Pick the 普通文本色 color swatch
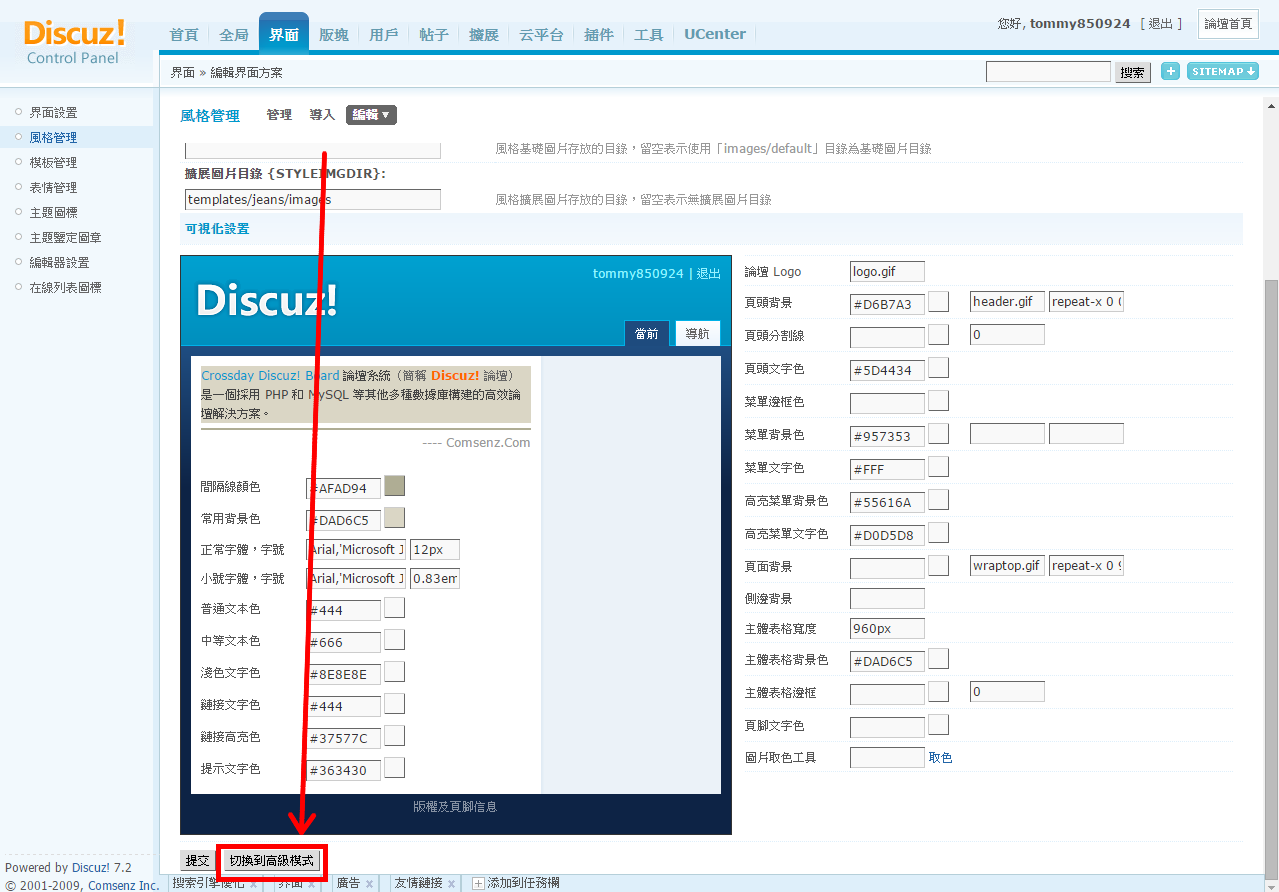Viewport: 1279px width, 892px height. (395, 608)
